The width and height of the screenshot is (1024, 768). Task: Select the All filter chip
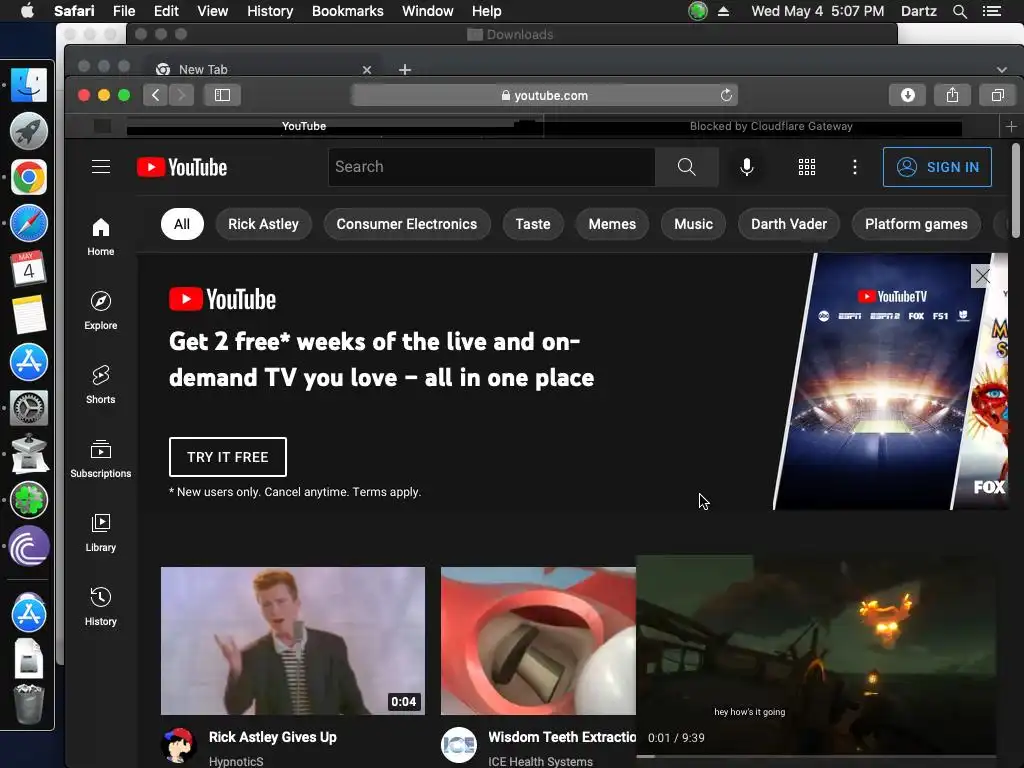pos(182,224)
